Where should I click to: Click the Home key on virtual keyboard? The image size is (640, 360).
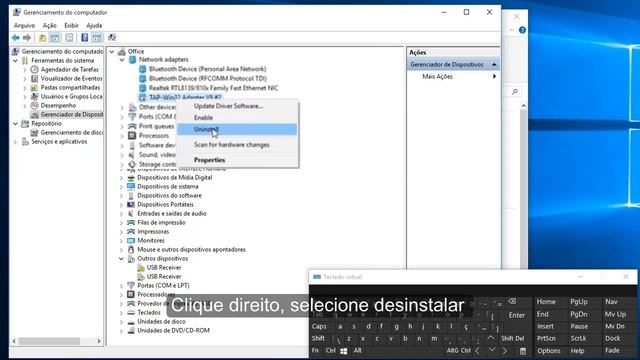[546, 302]
